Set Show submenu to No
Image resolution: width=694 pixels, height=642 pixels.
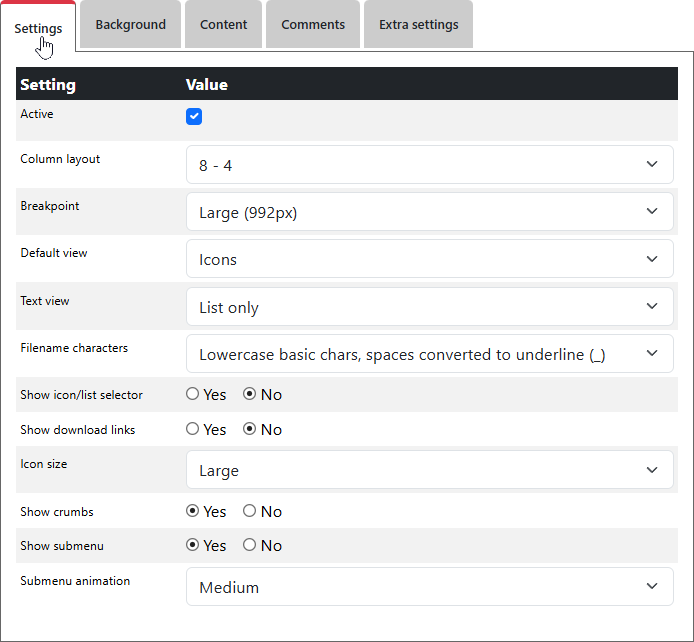click(250, 546)
